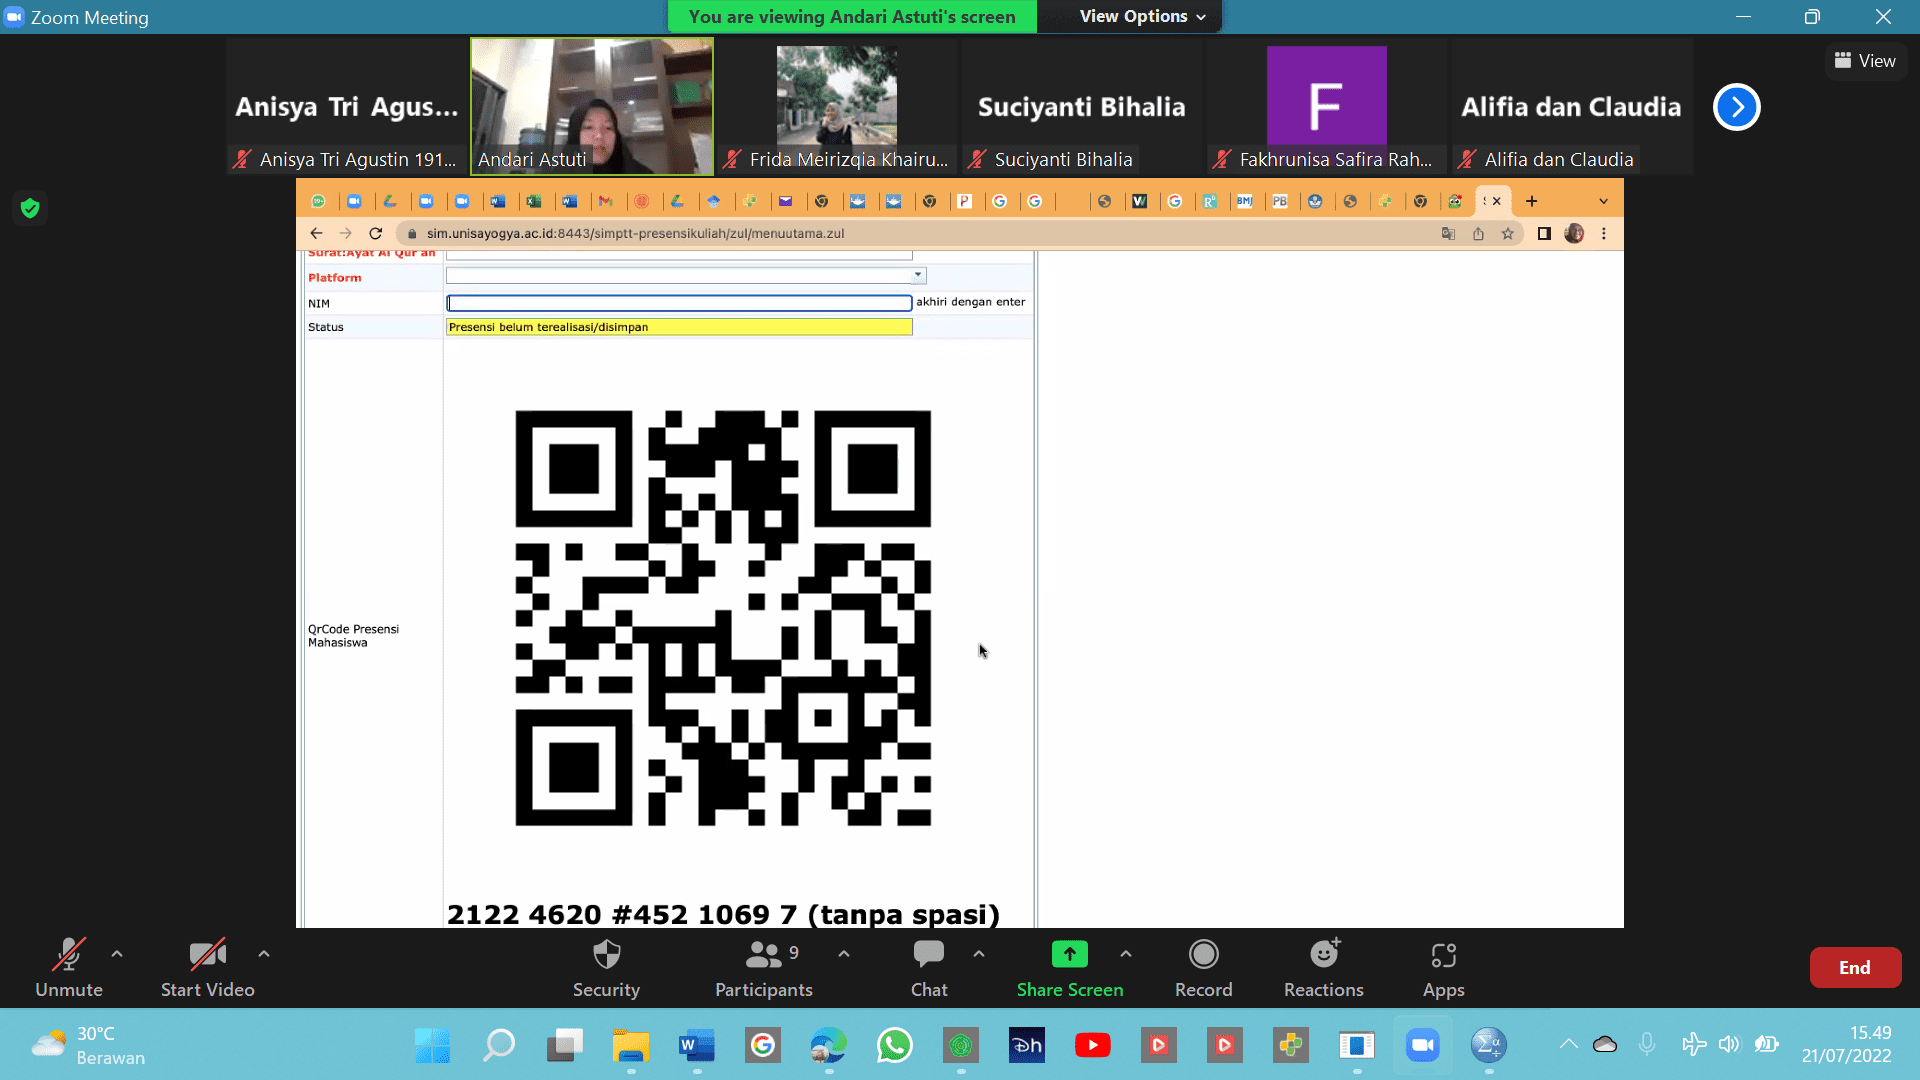Open Microsoft Edge from taskbar
This screenshot has width=1920, height=1080.
click(x=829, y=1046)
